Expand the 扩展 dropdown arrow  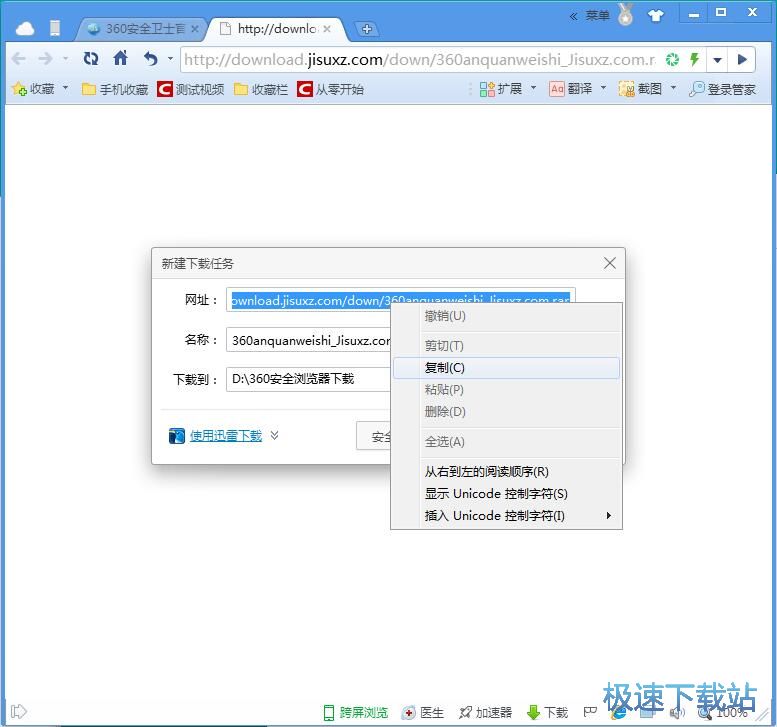[534, 89]
